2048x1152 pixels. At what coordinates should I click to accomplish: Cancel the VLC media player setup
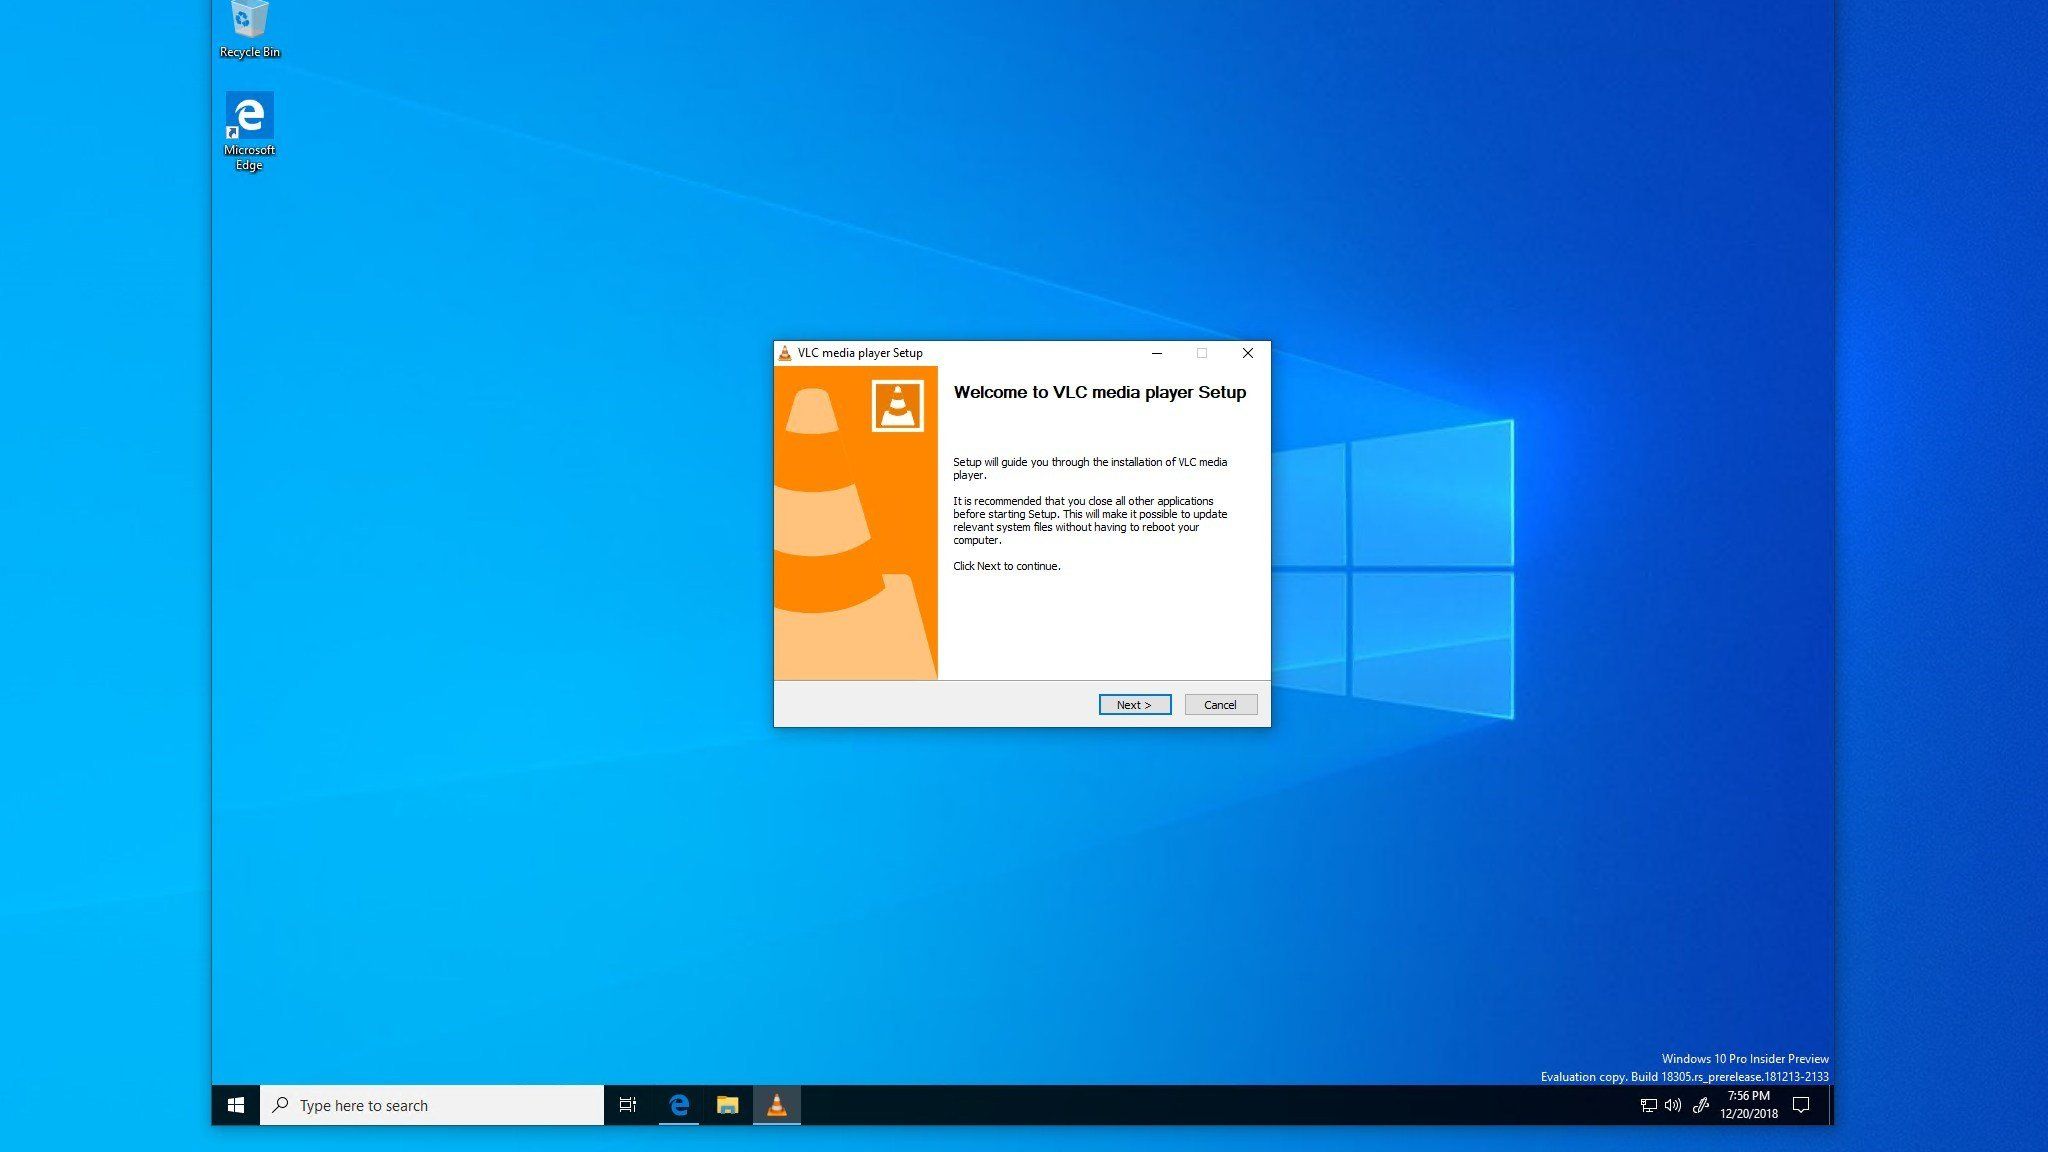(1220, 705)
